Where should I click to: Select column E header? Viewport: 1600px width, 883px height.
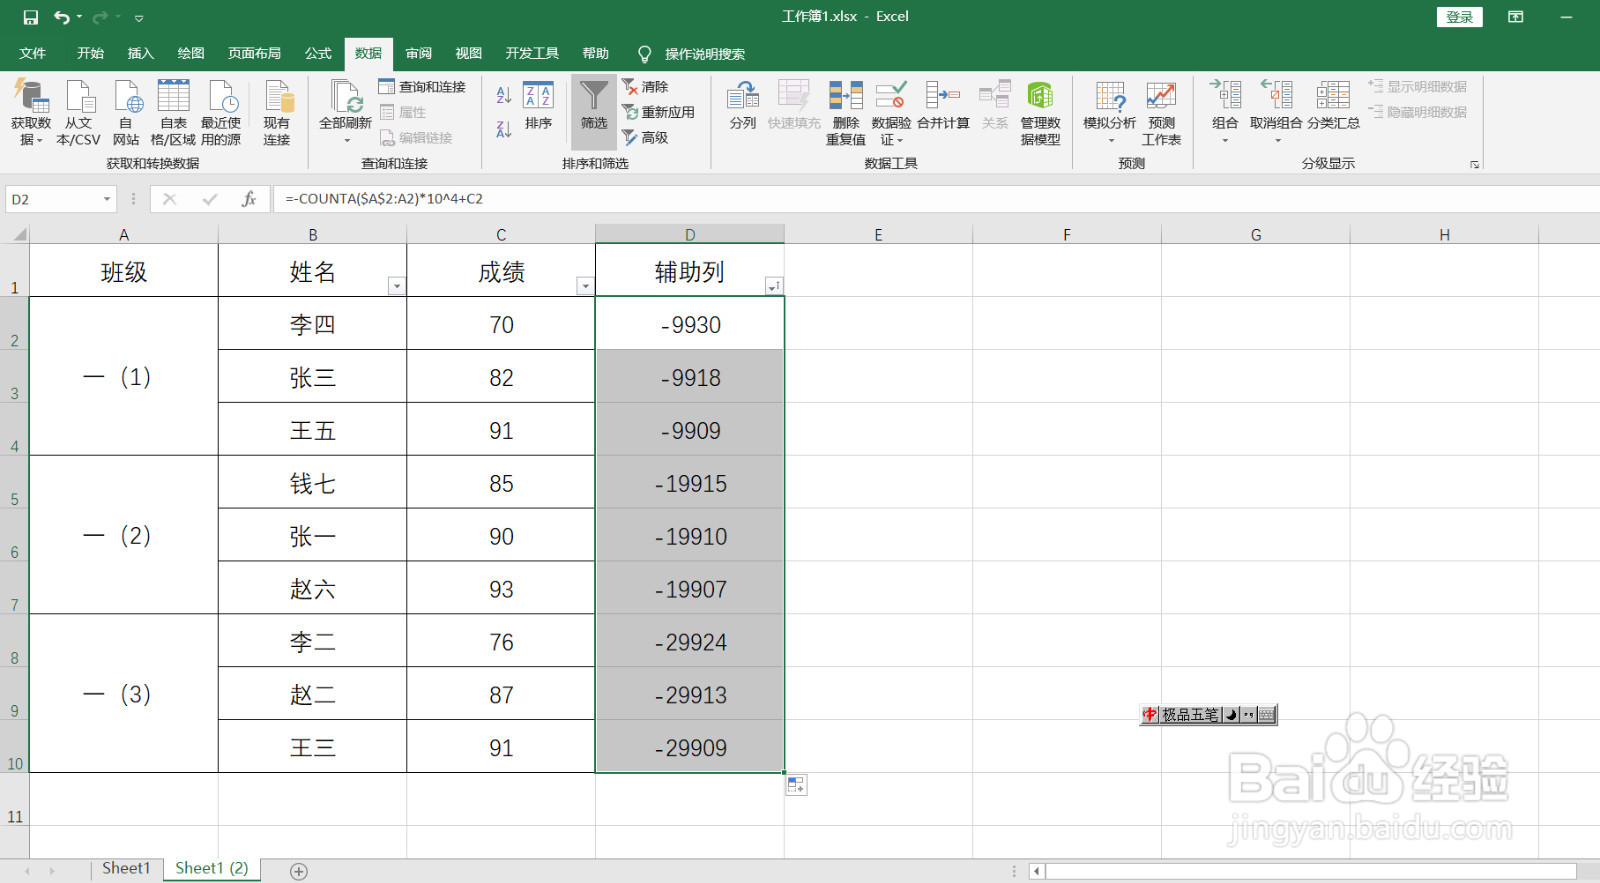878,235
